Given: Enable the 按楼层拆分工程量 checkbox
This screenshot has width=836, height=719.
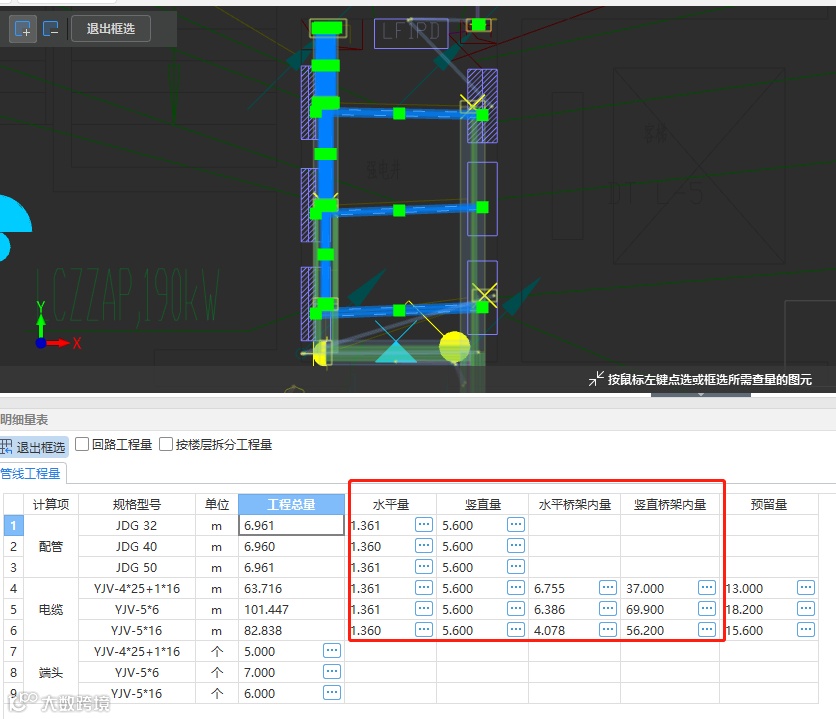Looking at the screenshot, I should pos(166,444).
